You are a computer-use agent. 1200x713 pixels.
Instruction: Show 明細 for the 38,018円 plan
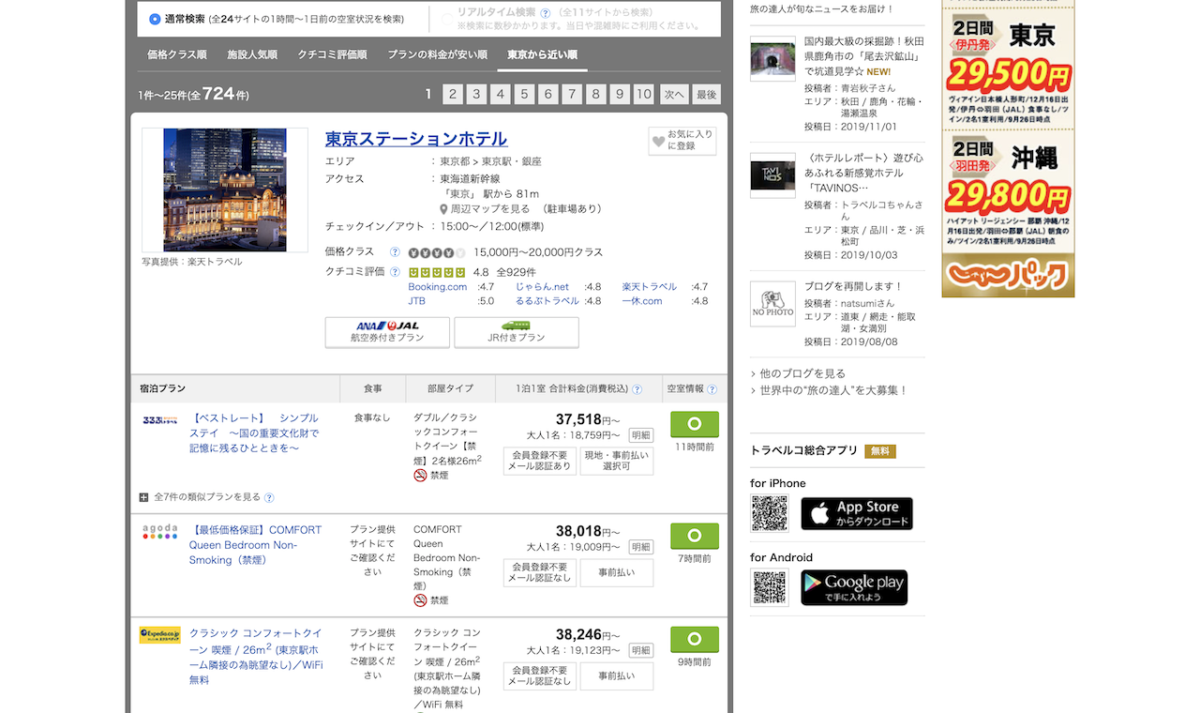click(x=641, y=547)
